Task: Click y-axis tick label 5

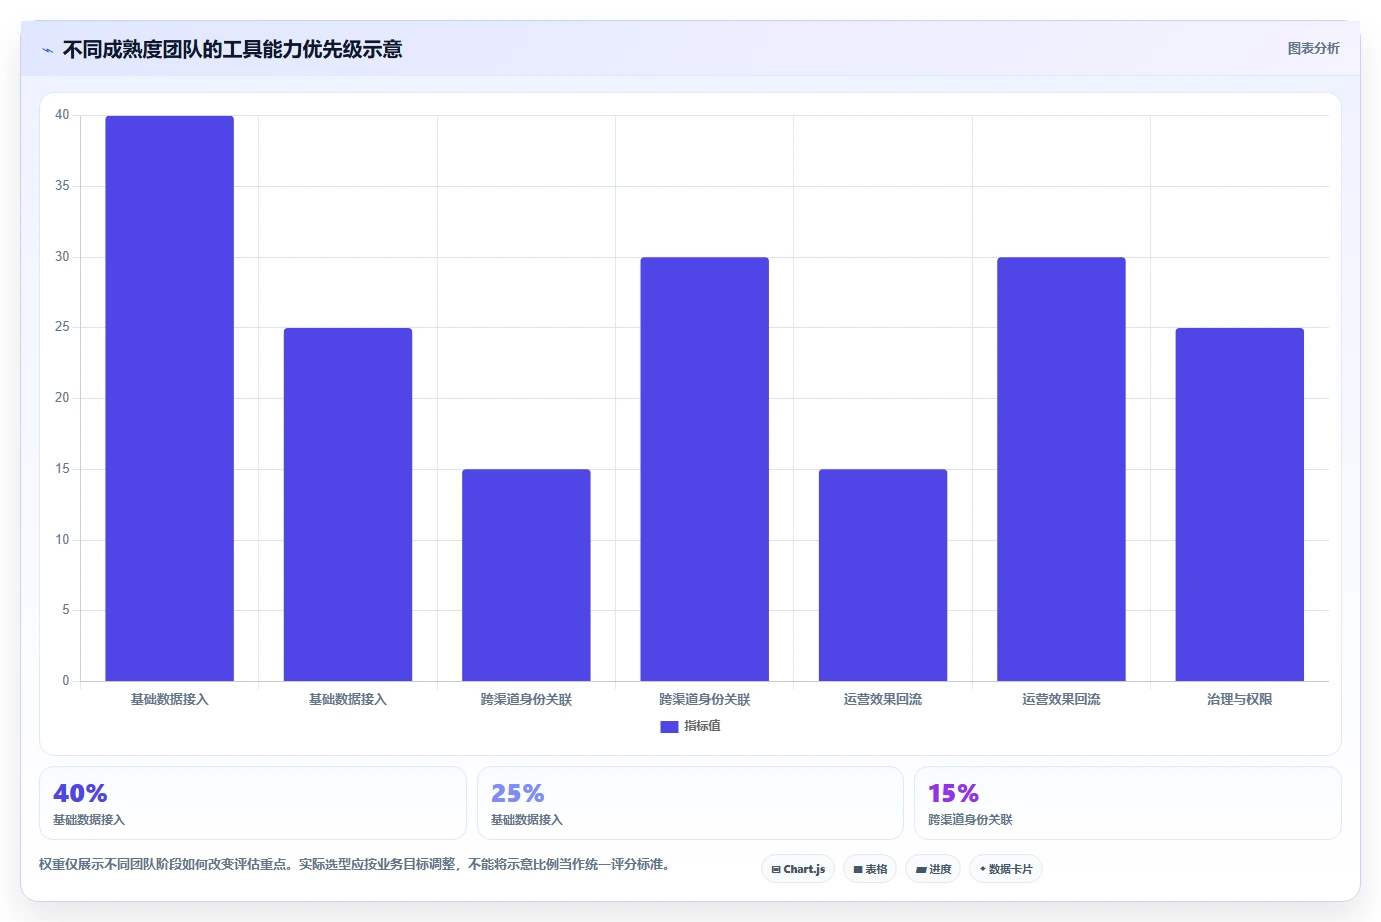Action: pyautogui.click(x=66, y=610)
